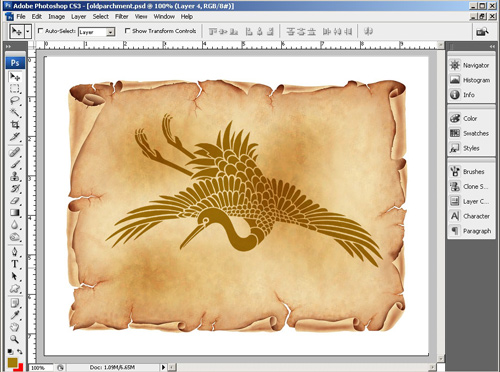The image size is (500, 372).
Task: Activate the Zoom tool in toolbox
Action: click(15, 339)
